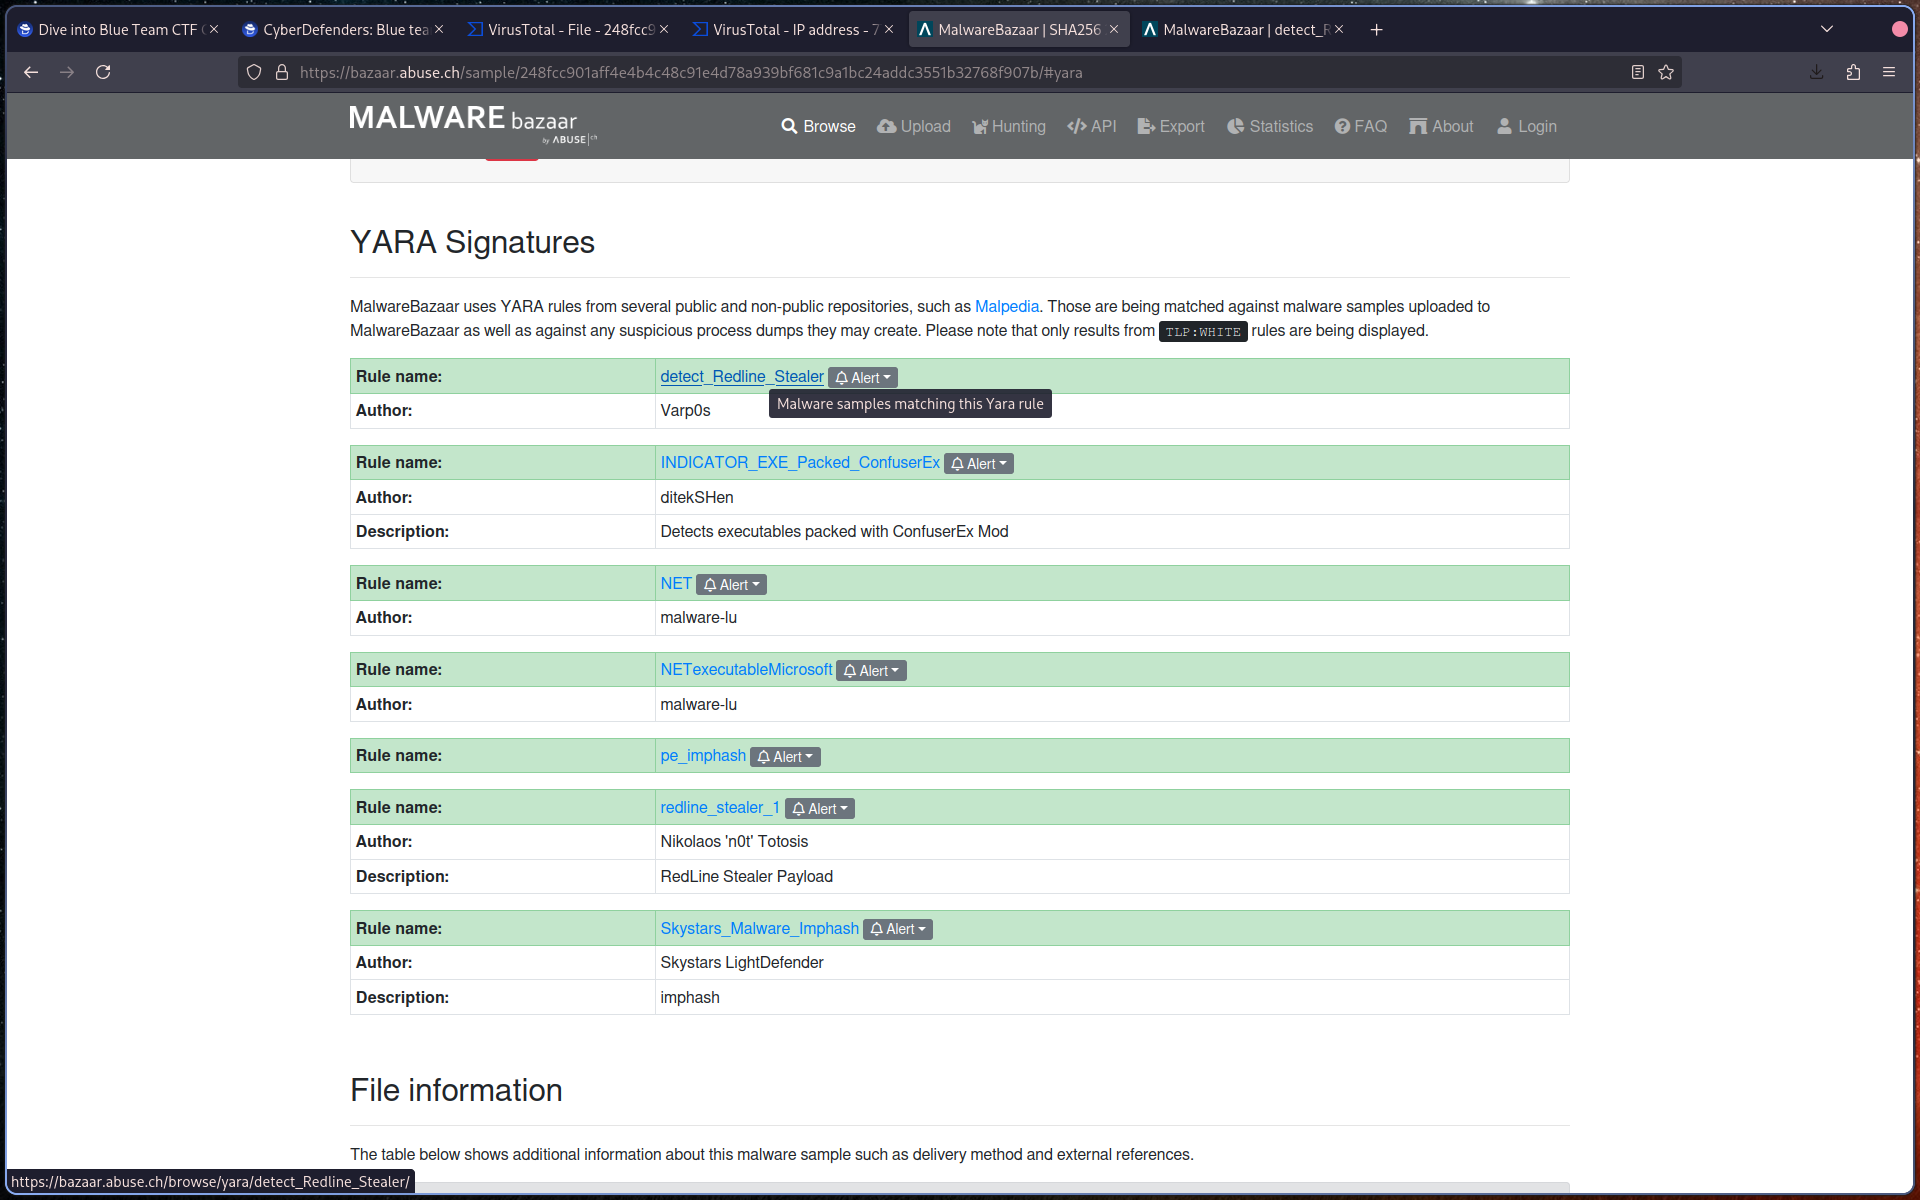Open the NET rule link
Viewport: 1920px width, 1200px height.
676,583
